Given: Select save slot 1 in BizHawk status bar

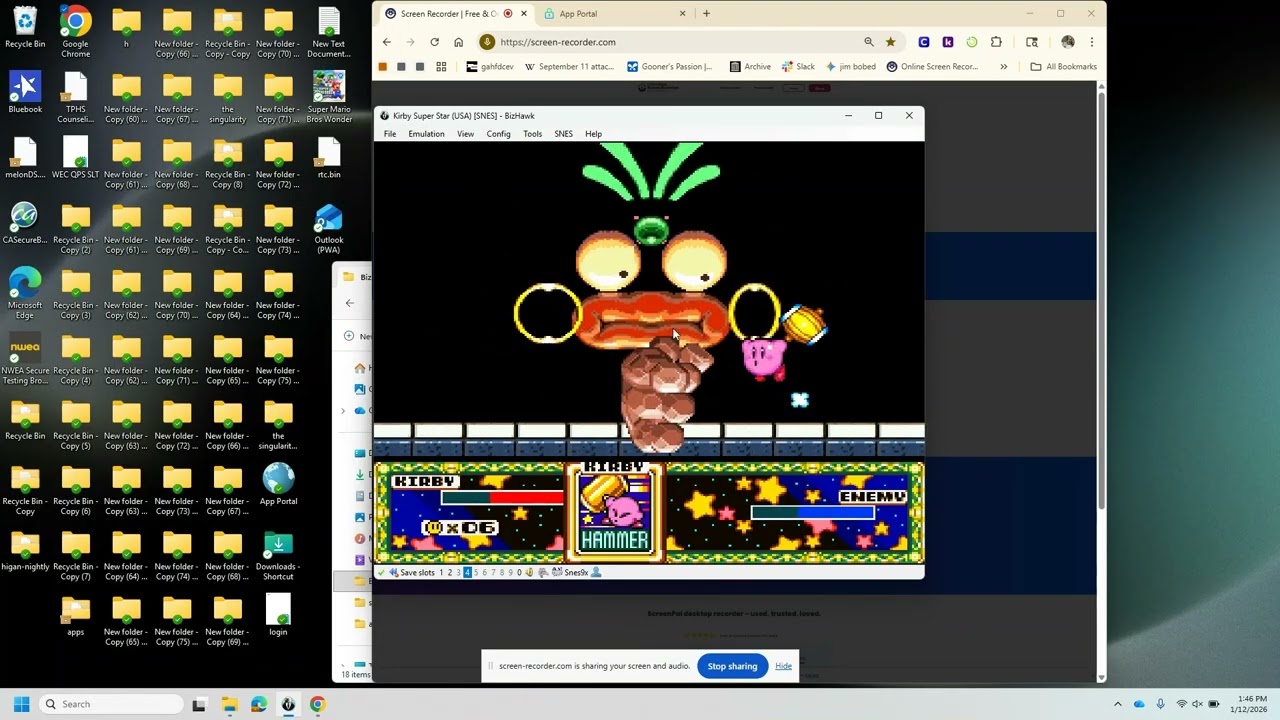Looking at the screenshot, I should (x=441, y=573).
